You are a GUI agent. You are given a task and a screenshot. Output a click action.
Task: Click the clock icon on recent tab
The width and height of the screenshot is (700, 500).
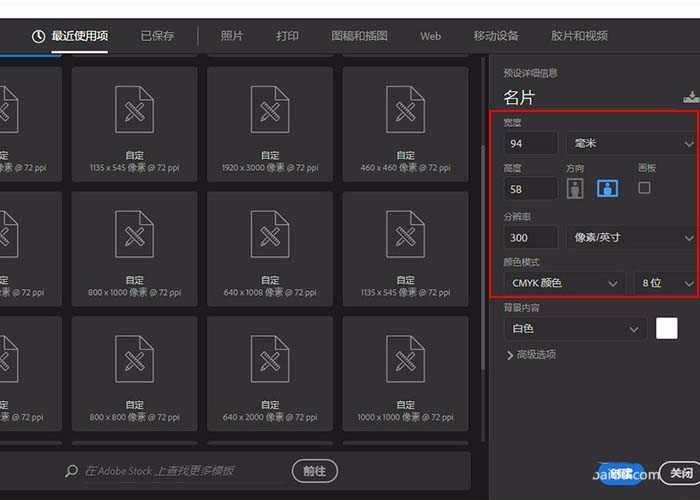coord(39,36)
